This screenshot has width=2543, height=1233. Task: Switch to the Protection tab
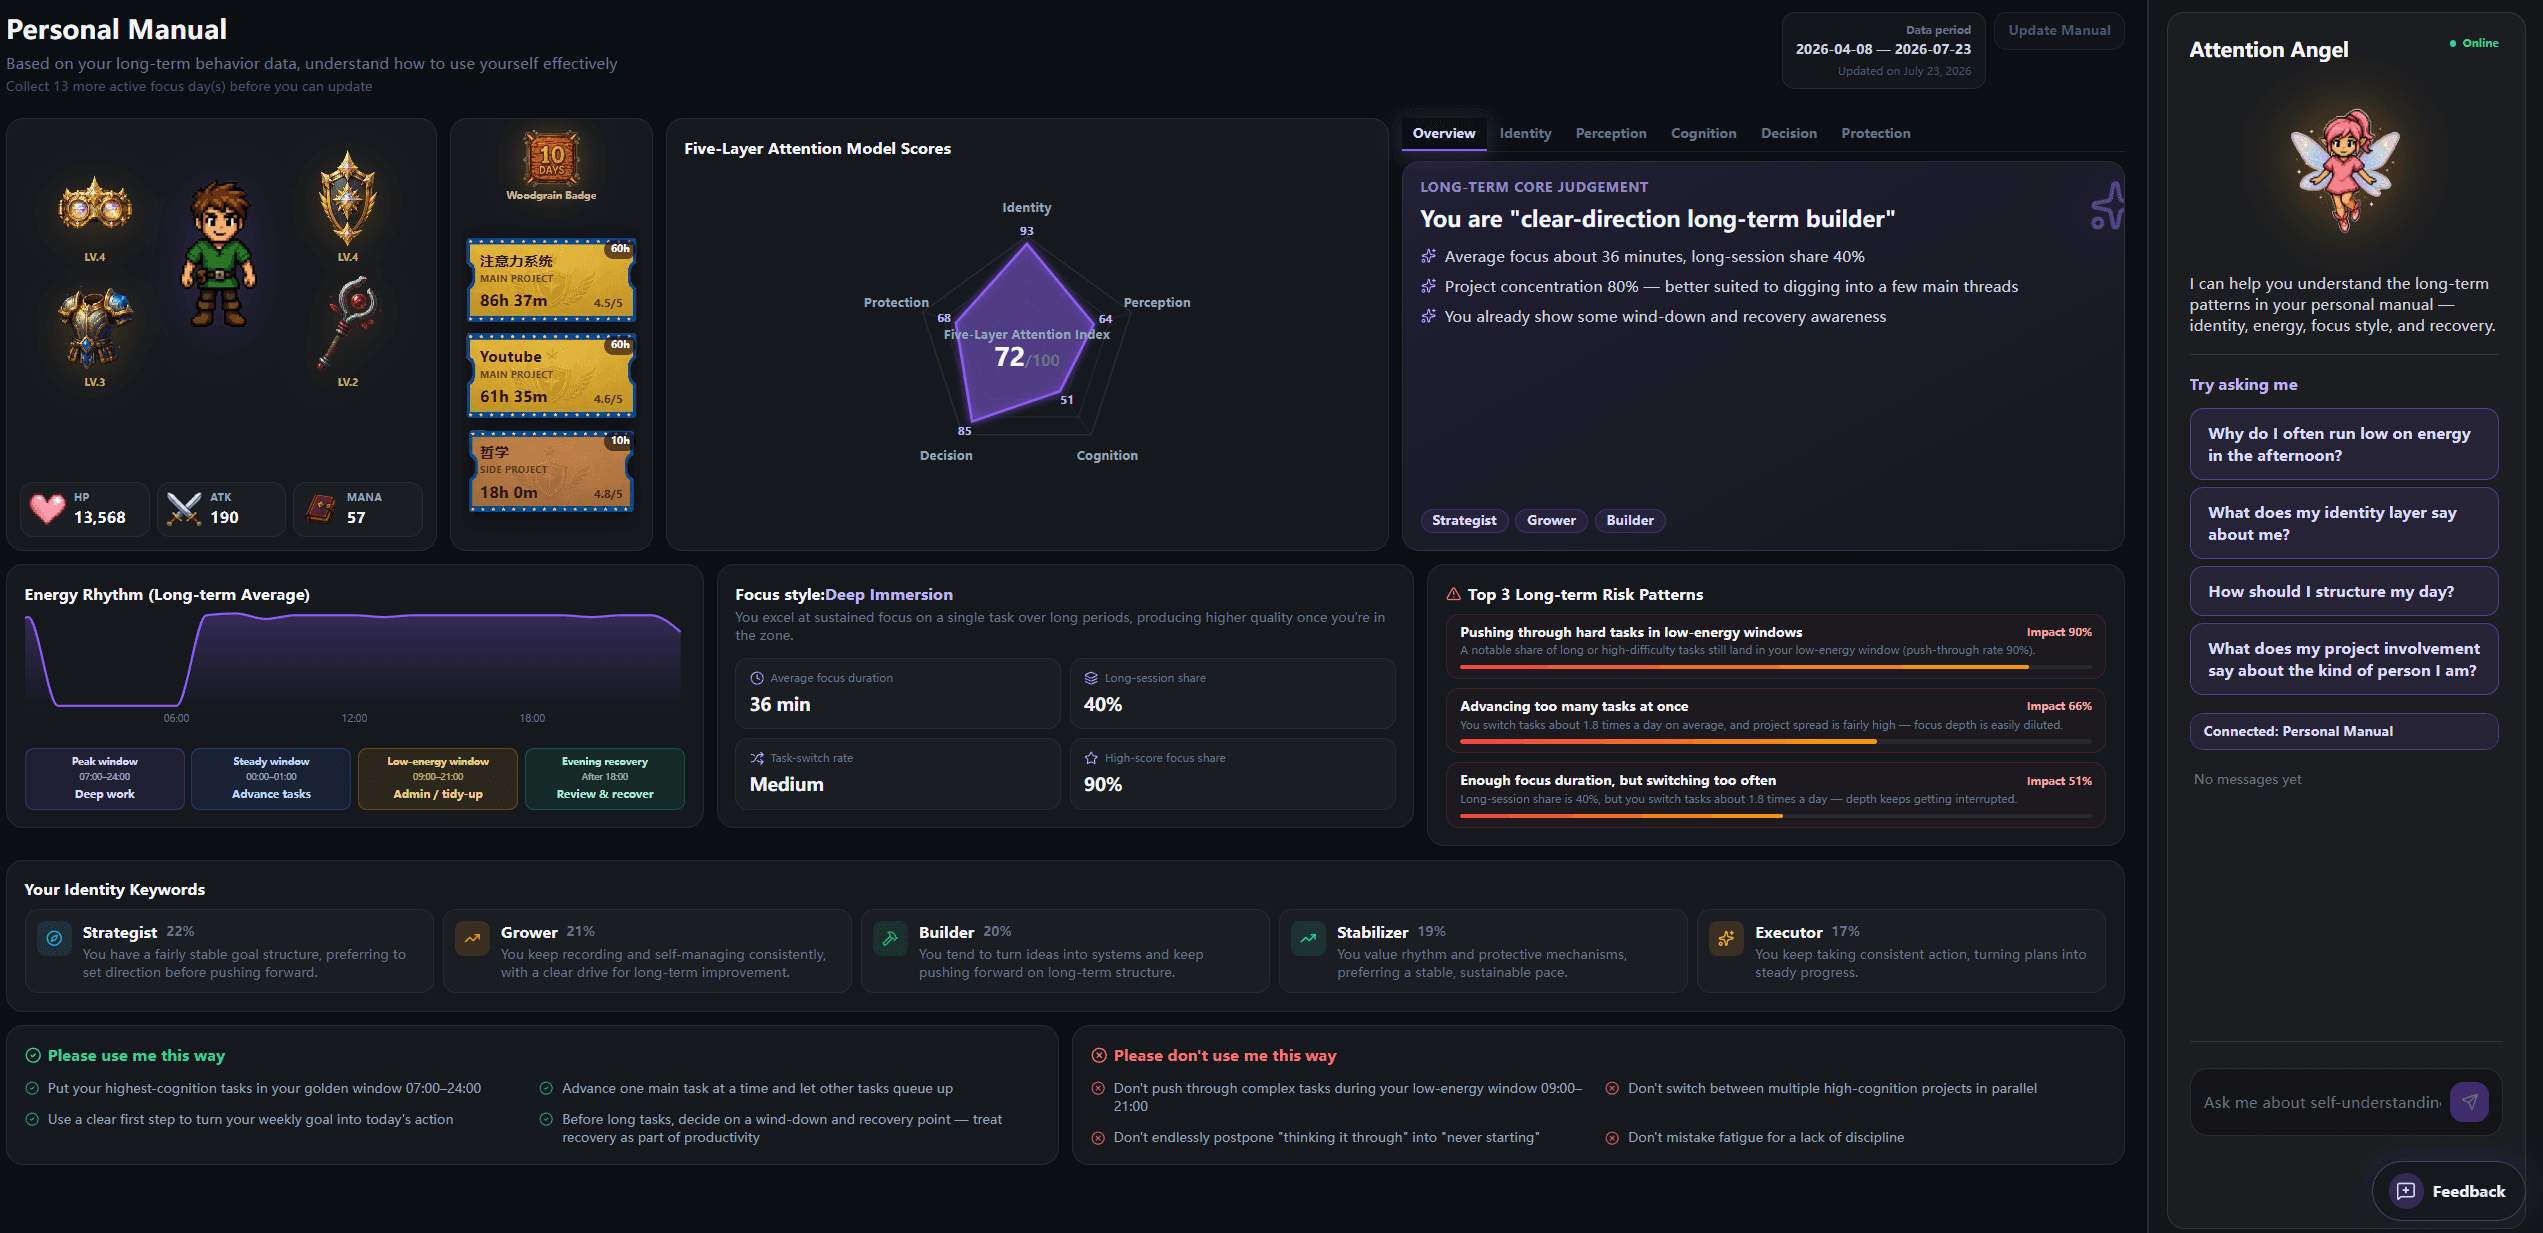tap(1875, 133)
